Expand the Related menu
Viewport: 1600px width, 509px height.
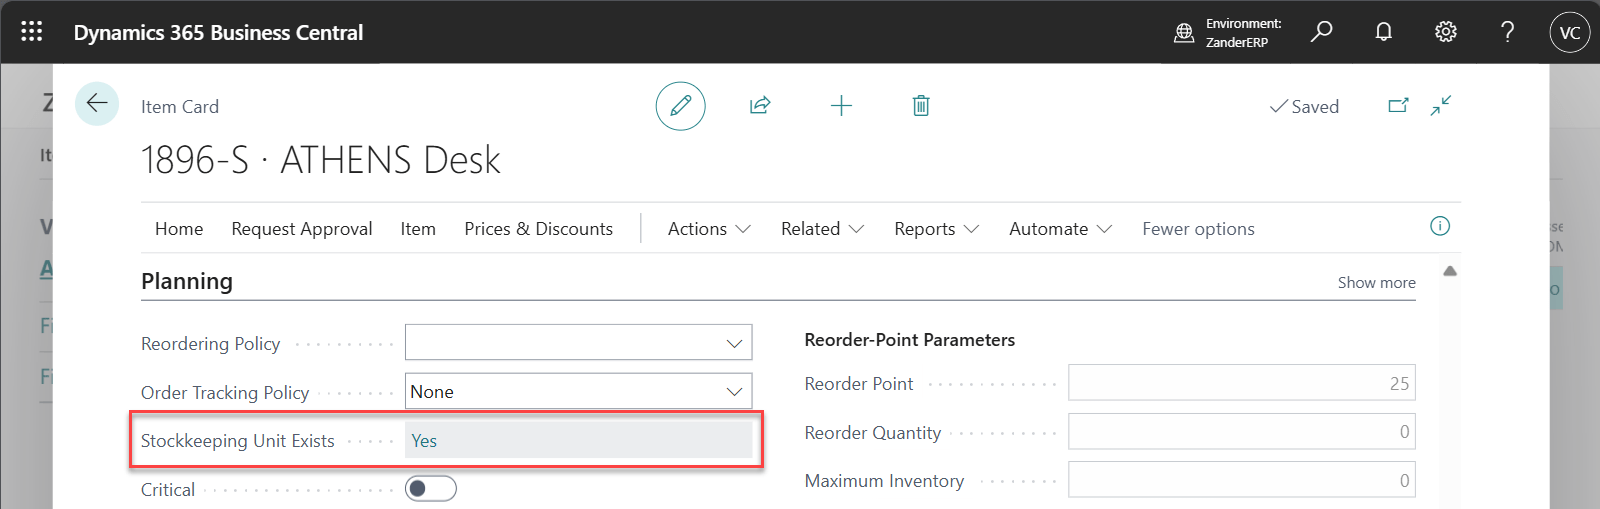(x=822, y=229)
